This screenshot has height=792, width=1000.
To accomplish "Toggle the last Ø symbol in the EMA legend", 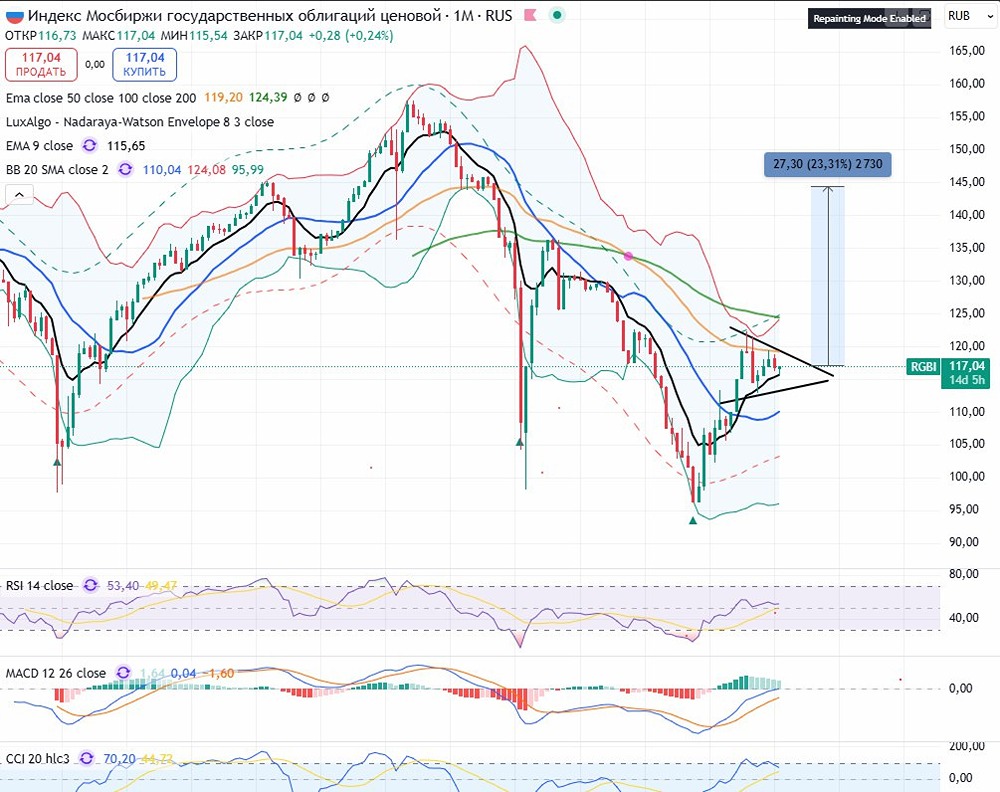I will 325,98.
